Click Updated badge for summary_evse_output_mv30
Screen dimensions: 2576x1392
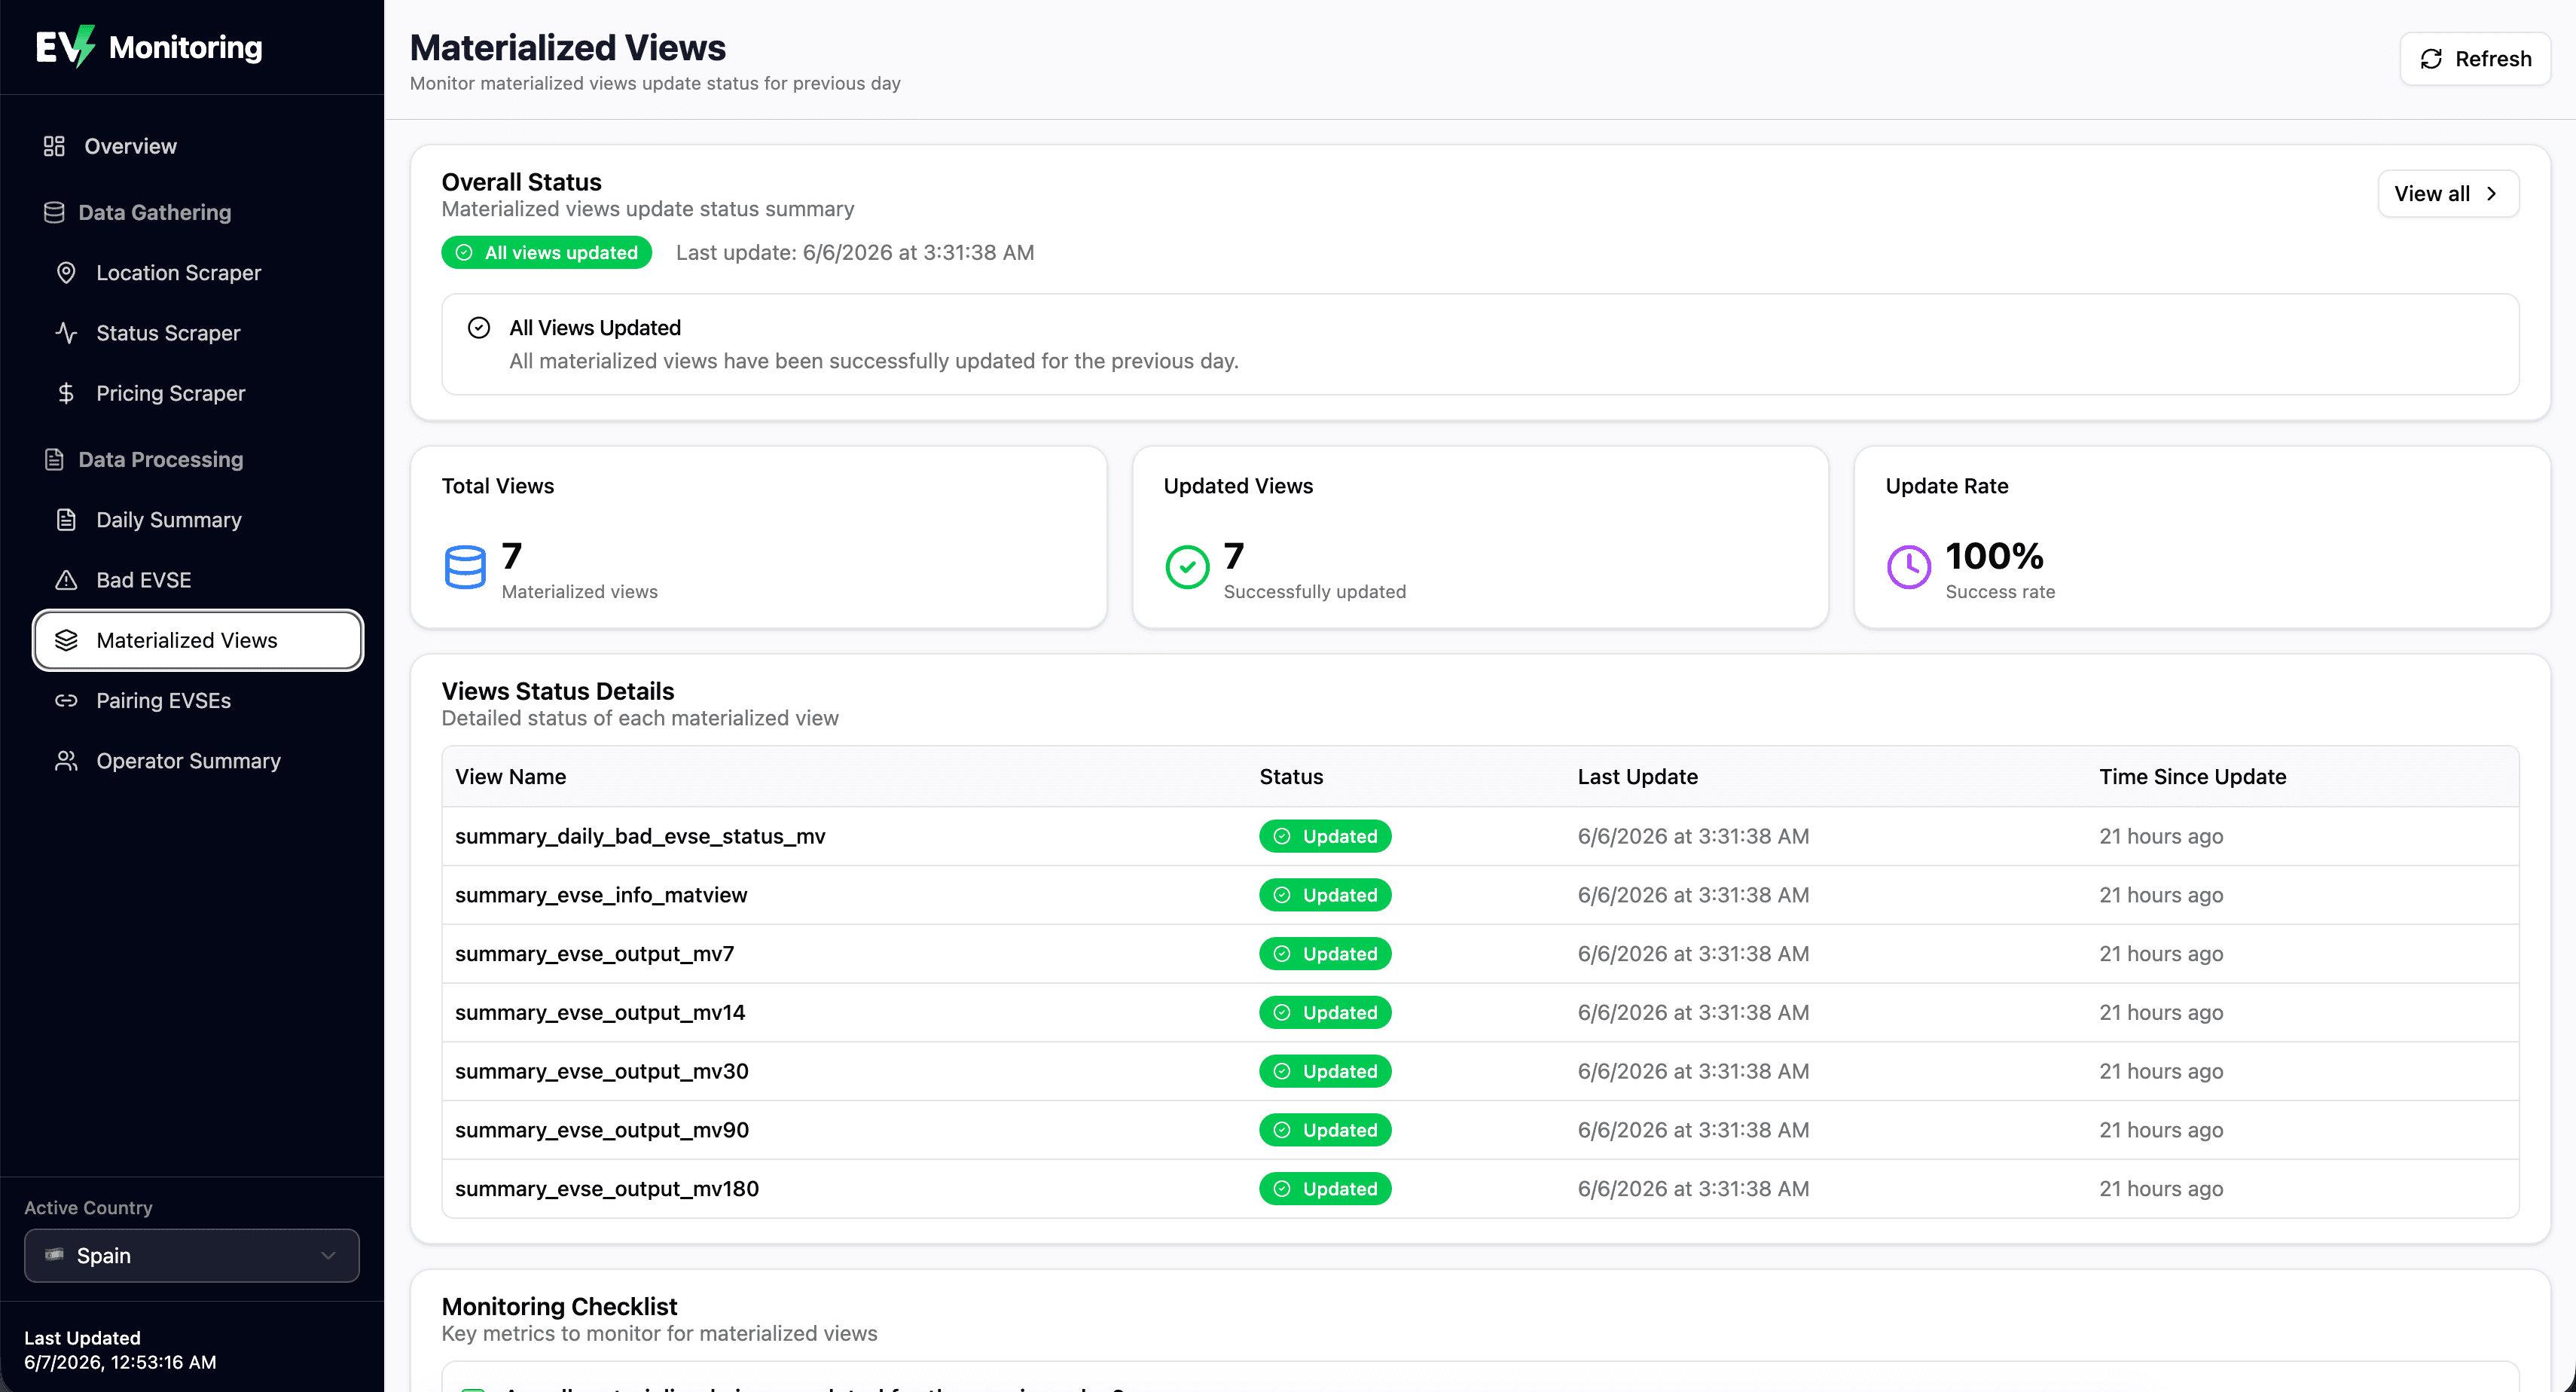(1325, 1071)
